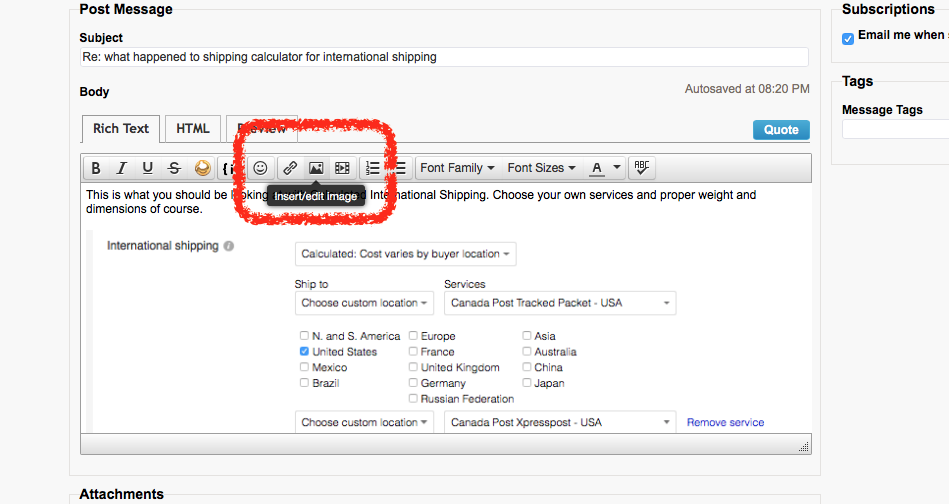Click in the Subject text field
Viewport: 949px width, 504px height.
pyautogui.click(x=444, y=57)
